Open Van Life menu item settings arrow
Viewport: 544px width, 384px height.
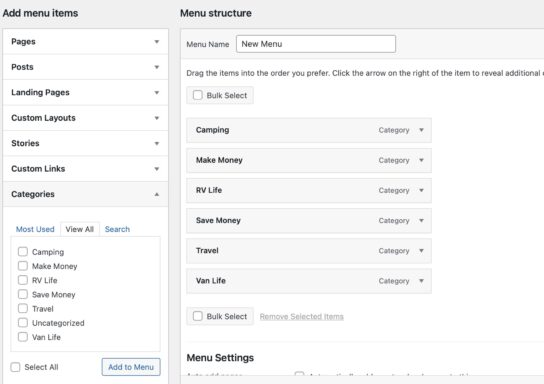pos(422,281)
